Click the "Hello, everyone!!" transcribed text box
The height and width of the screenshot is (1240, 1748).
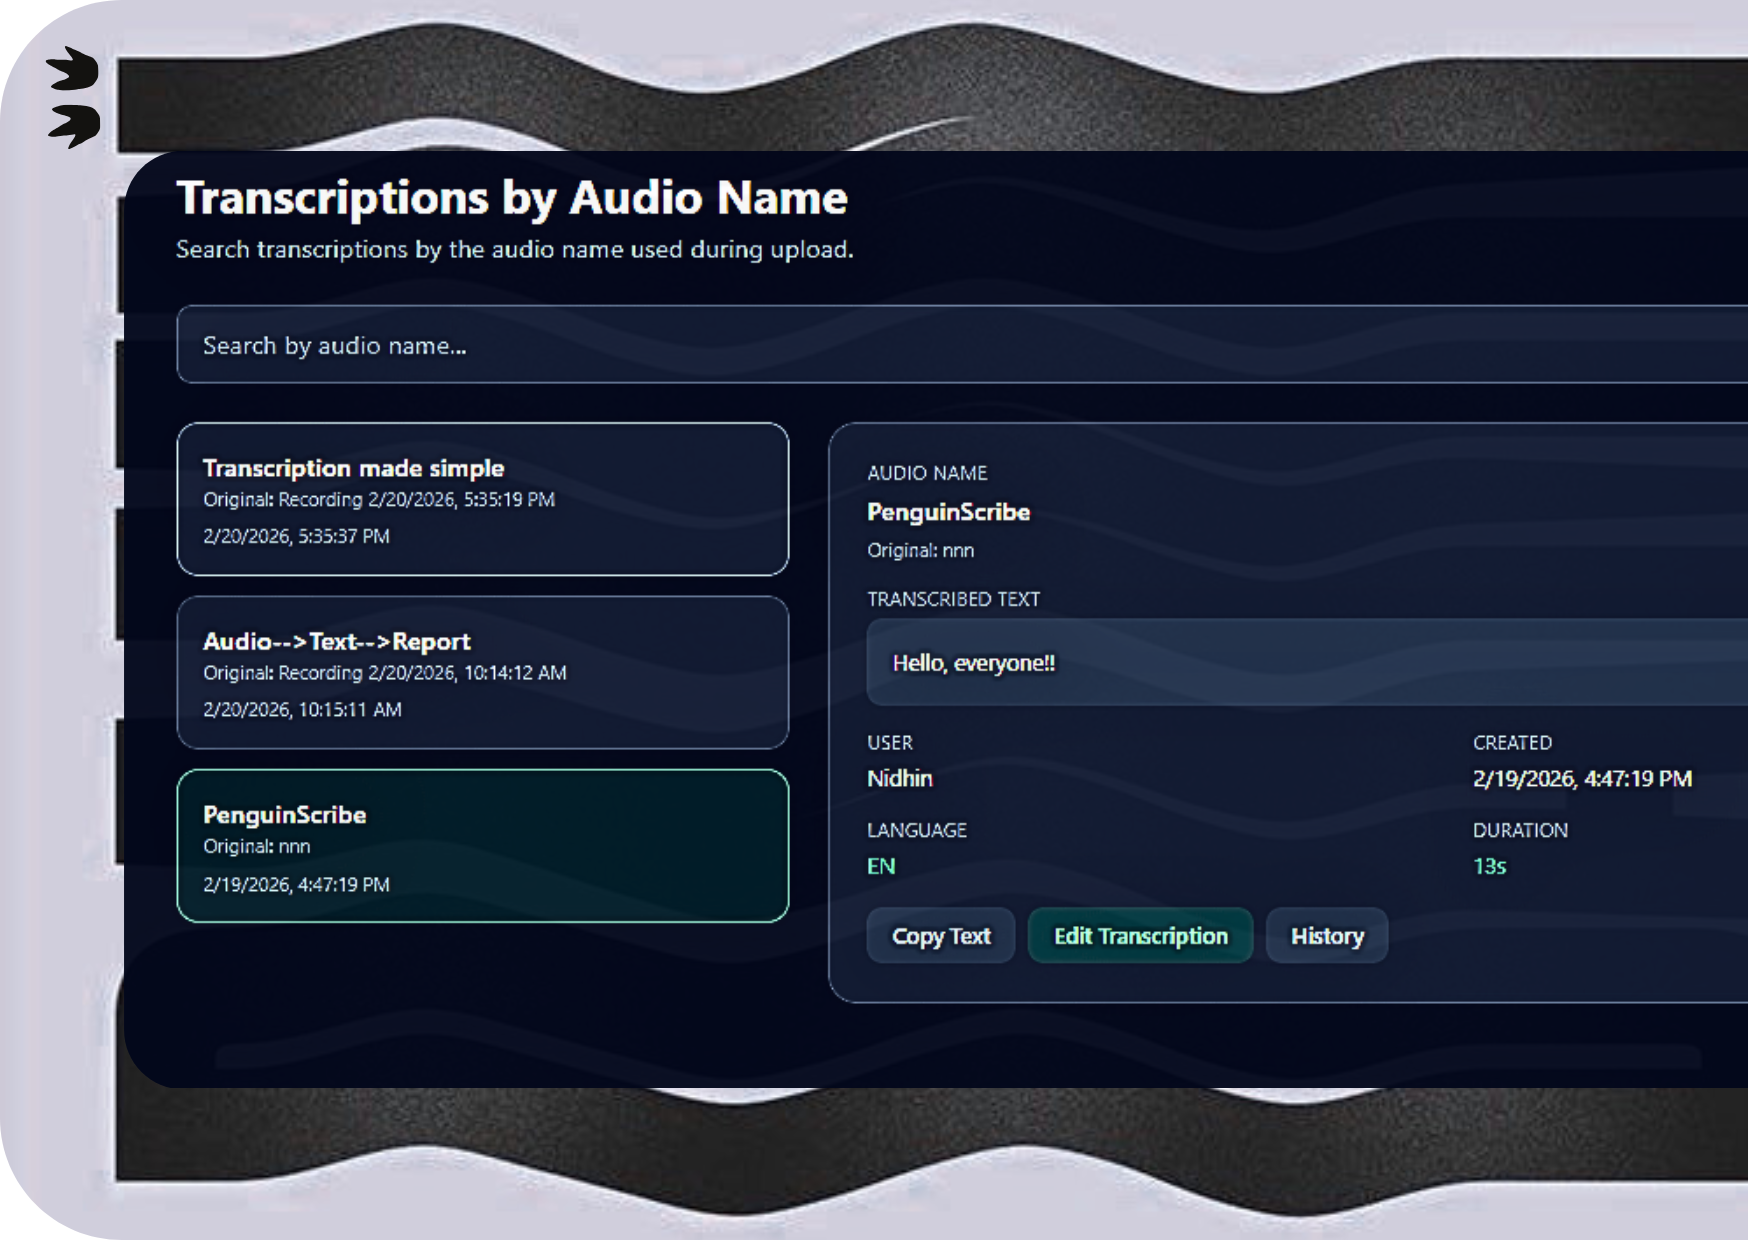pos(975,661)
